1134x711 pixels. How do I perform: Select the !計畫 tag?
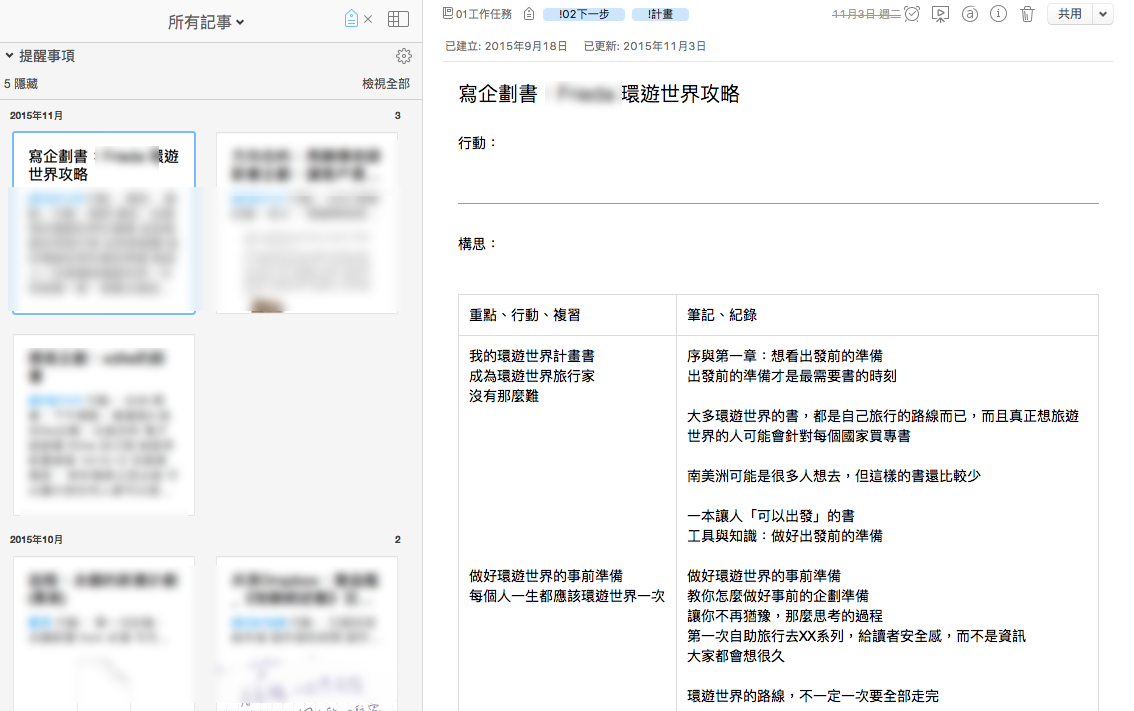pos(660,14)
